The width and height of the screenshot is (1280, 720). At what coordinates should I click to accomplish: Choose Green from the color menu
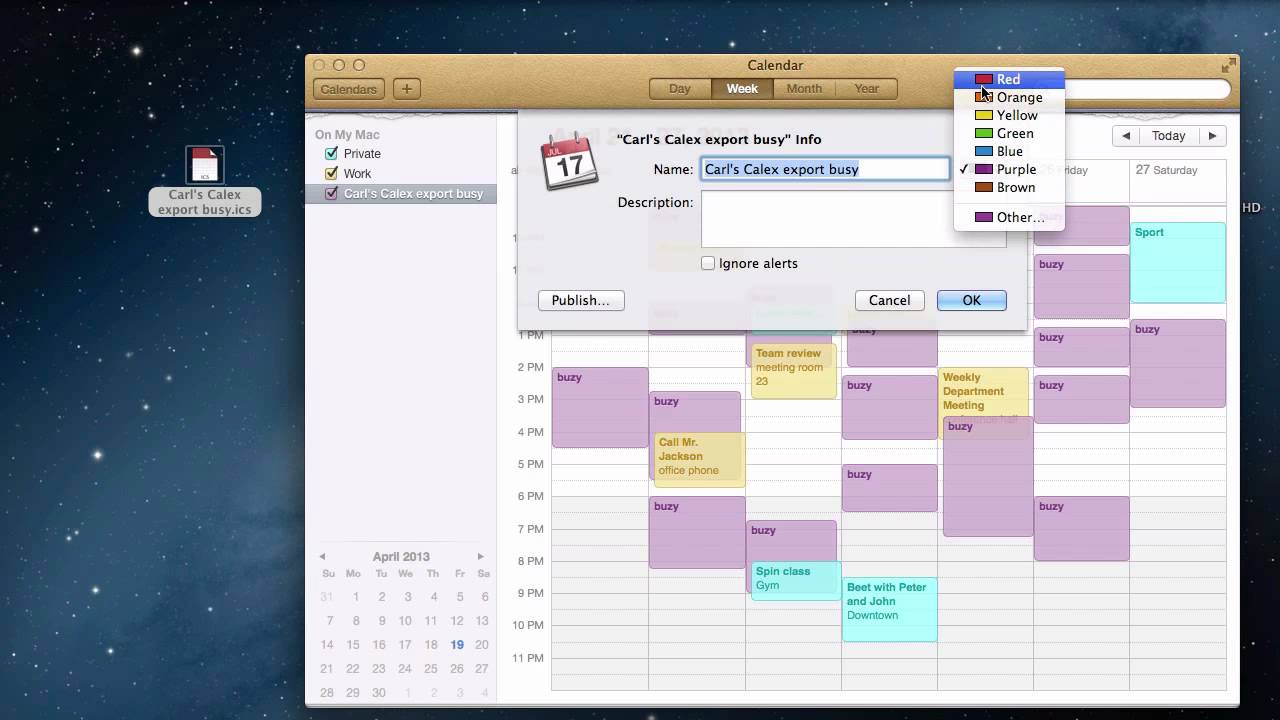click(x=1009, y=133)
